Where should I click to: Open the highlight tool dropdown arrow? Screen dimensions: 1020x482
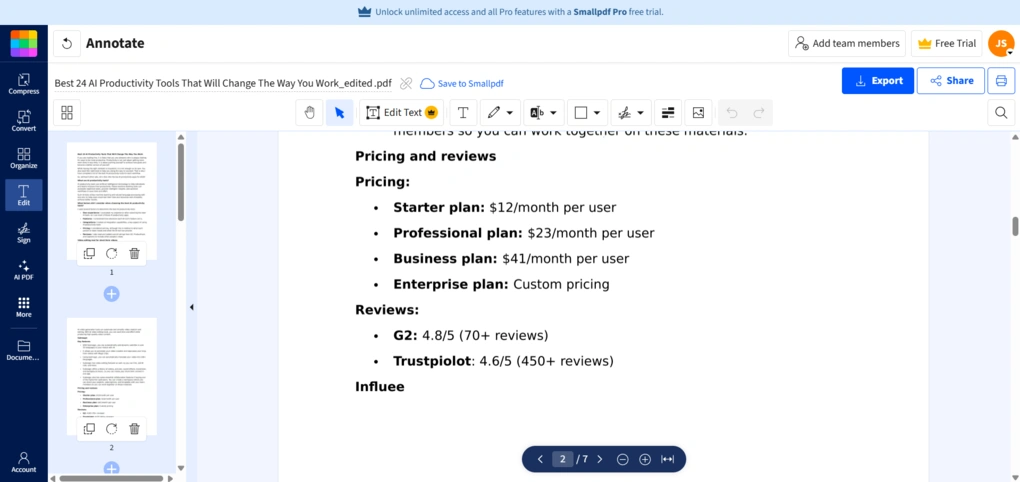[554, 113]
